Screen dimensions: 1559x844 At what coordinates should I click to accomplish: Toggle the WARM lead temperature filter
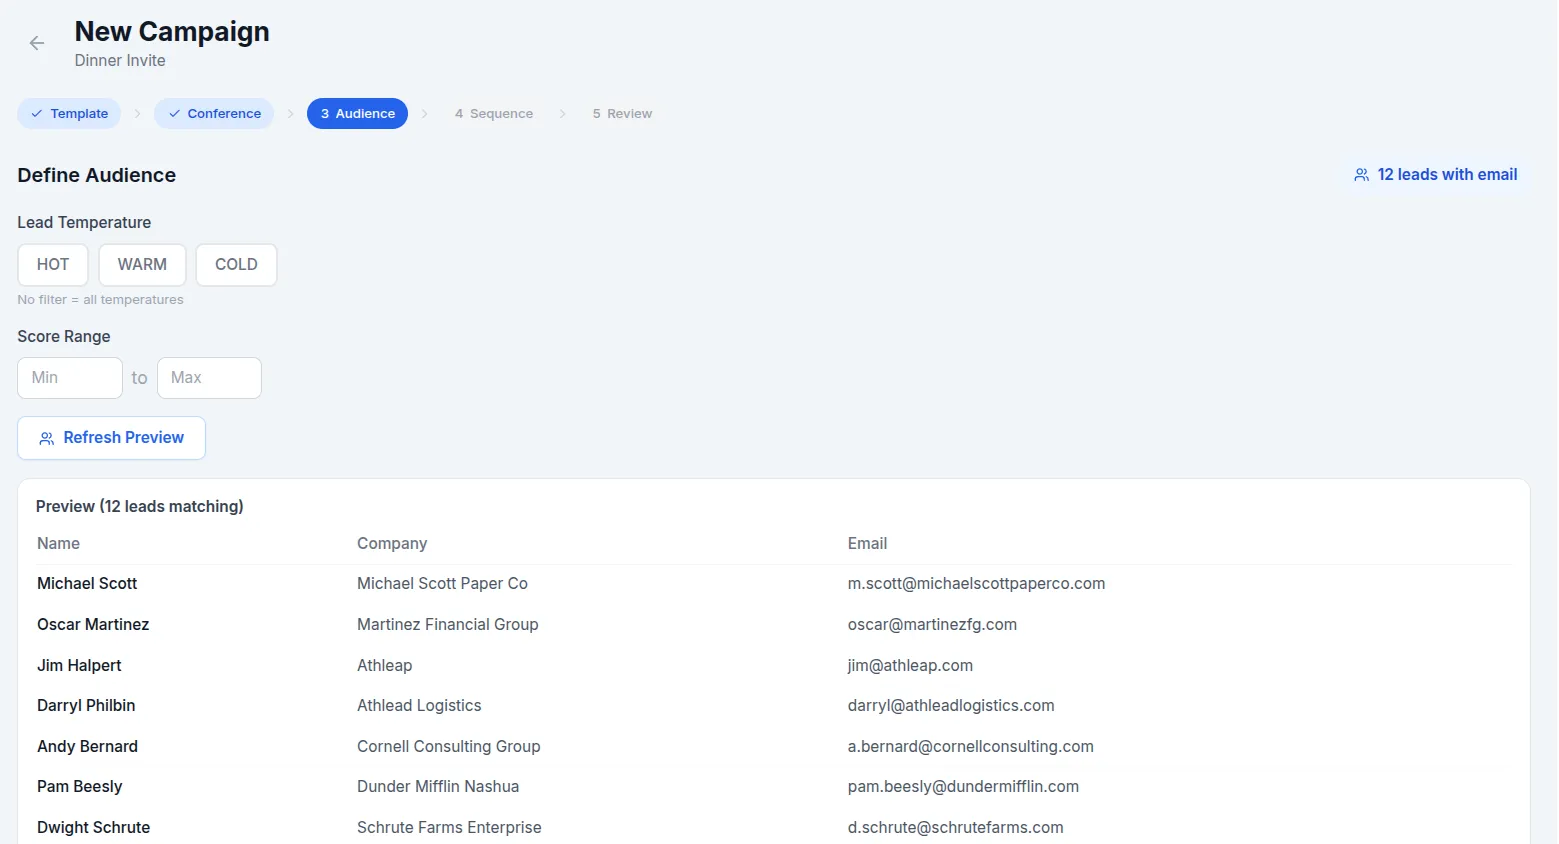[142, 265]
